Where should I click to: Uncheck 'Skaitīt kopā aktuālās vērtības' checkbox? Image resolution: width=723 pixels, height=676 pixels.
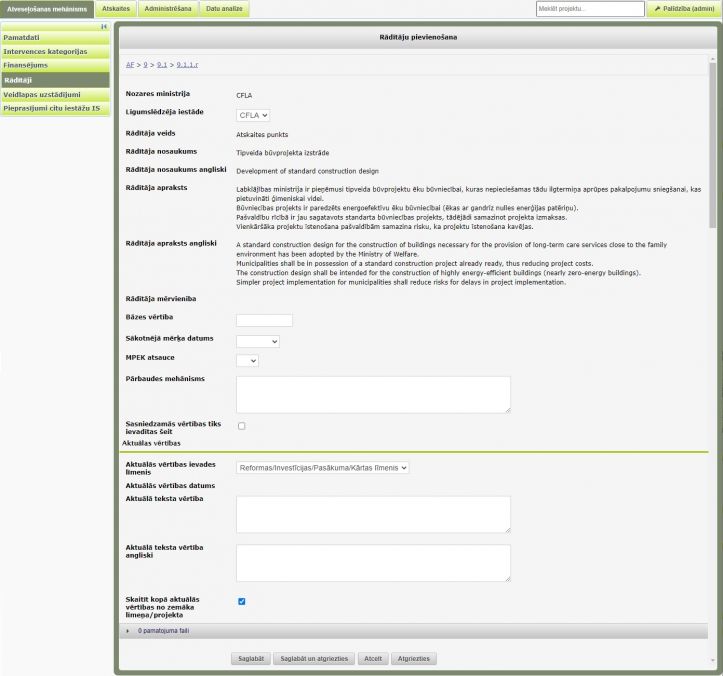[x=241, y=601]
